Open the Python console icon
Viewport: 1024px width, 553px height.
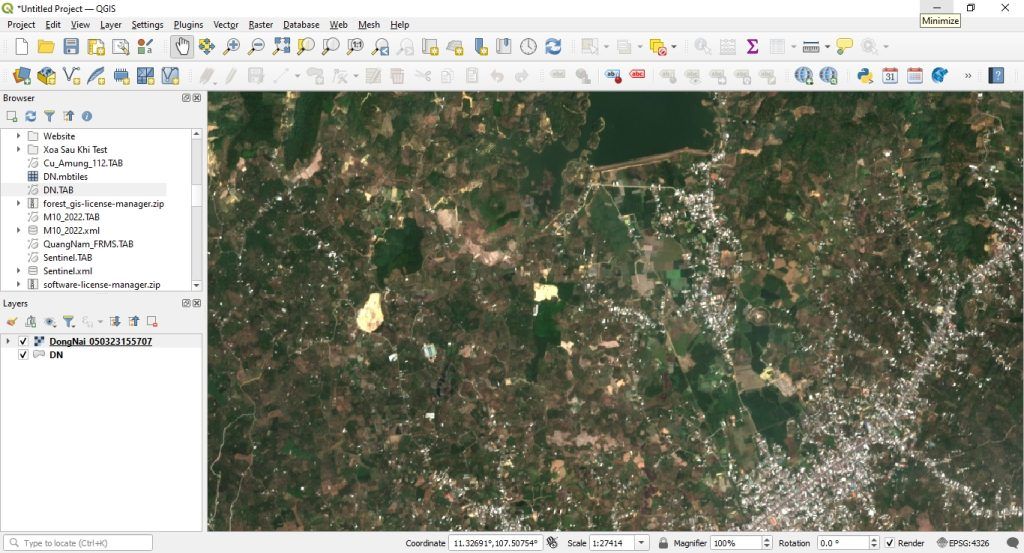coord(865,75)
